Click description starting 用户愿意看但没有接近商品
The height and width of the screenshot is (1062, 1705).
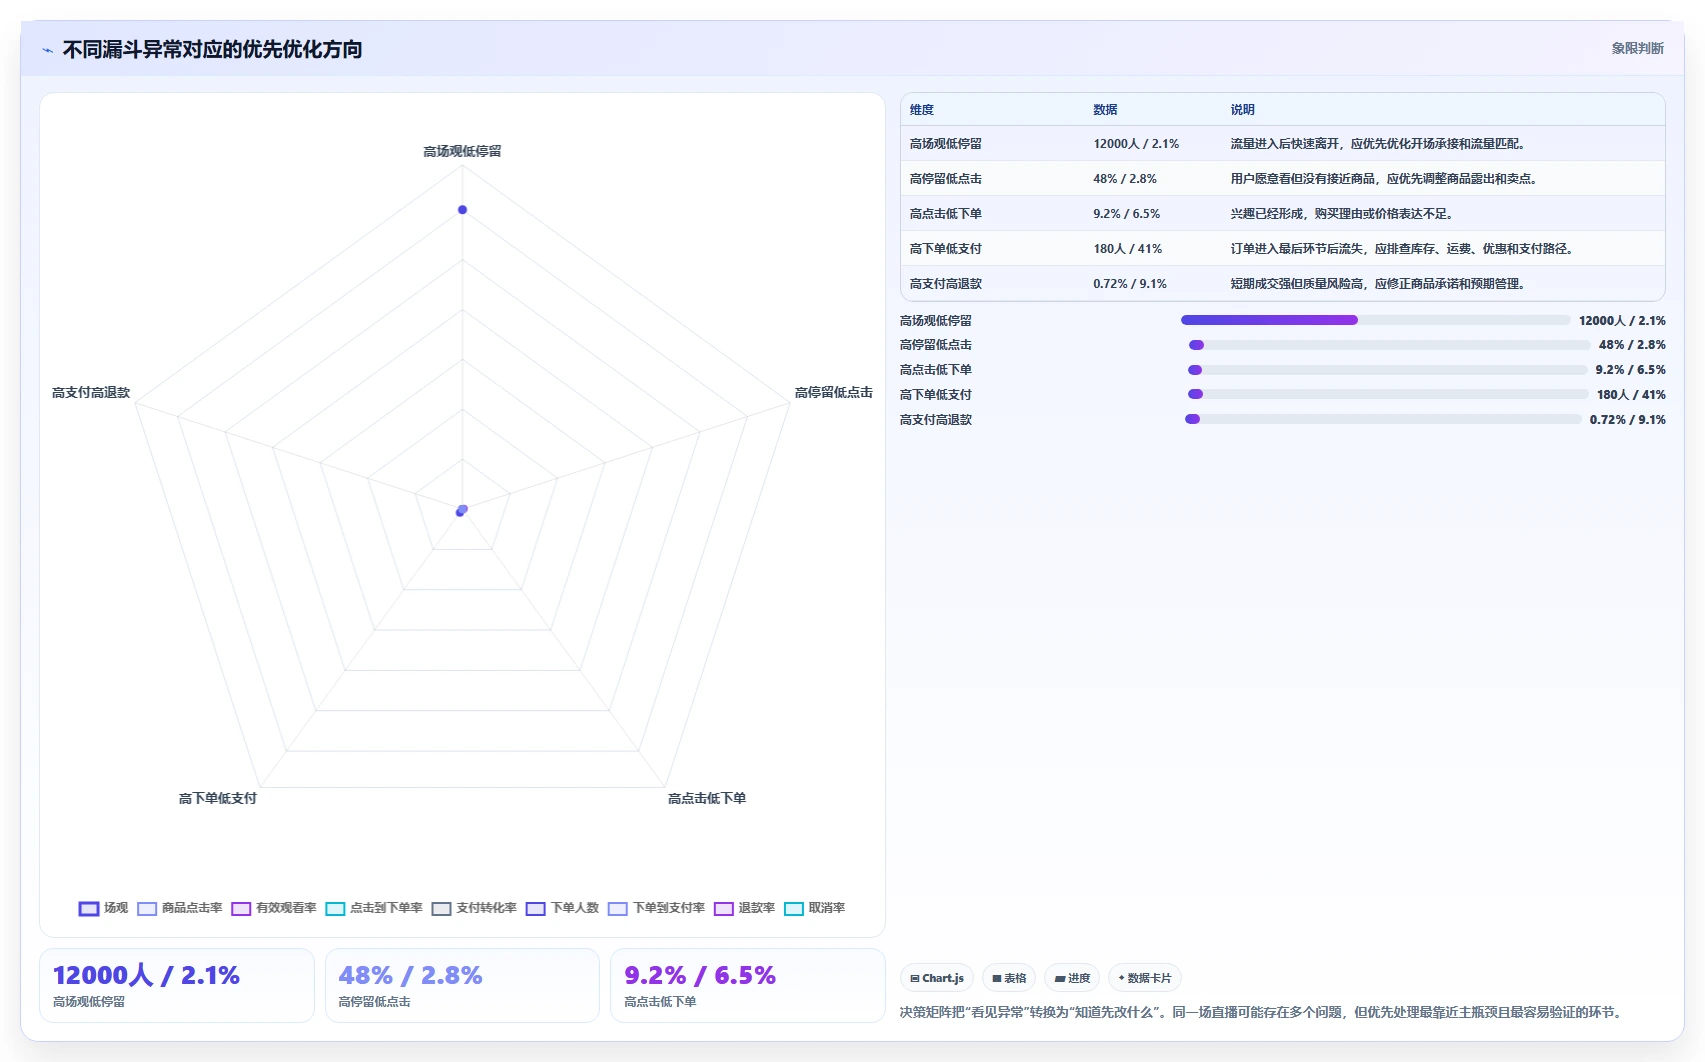1385,179
